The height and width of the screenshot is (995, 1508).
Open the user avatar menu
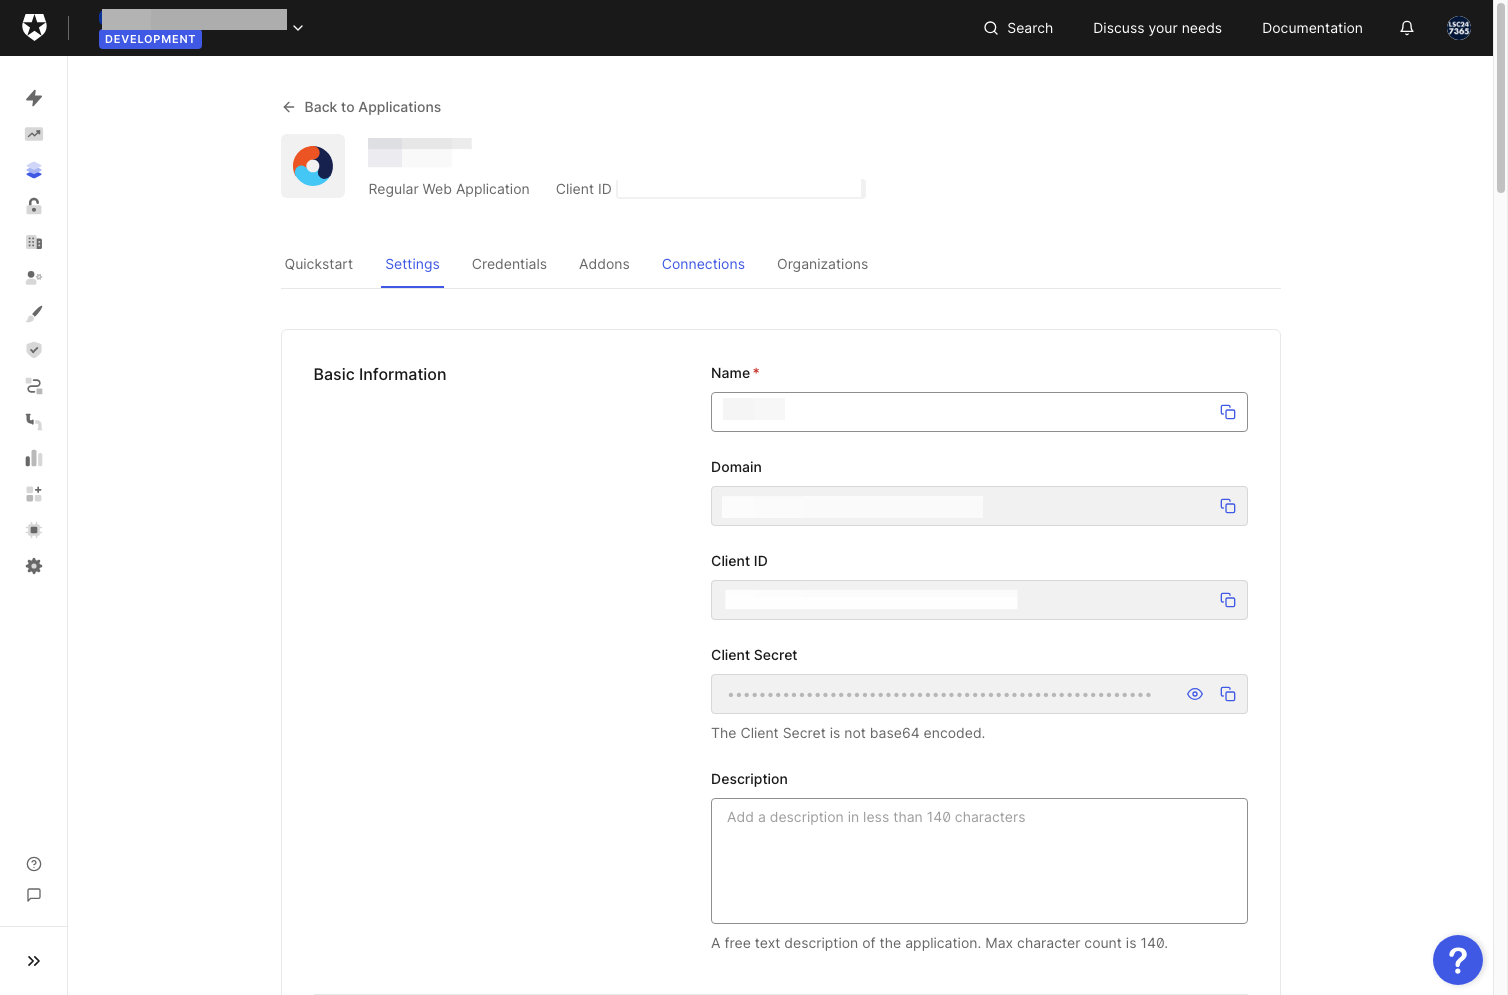pyautogui.click(x=1459, y=28)
